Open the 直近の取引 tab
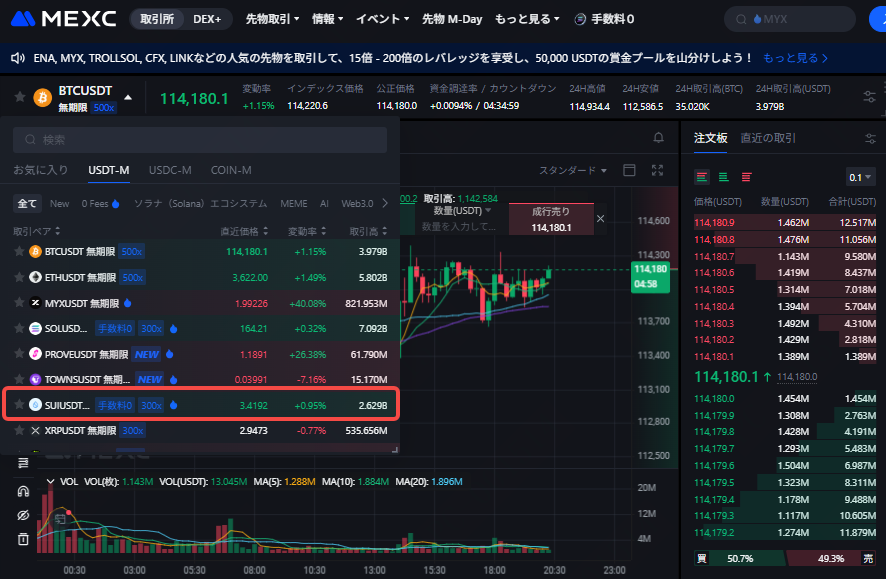 point(768,138)
